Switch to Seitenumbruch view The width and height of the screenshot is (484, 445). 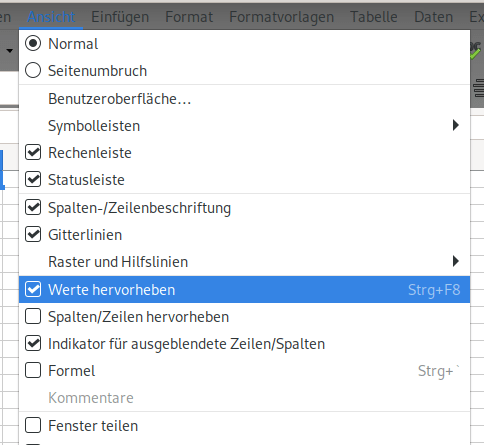pos(33,71)
